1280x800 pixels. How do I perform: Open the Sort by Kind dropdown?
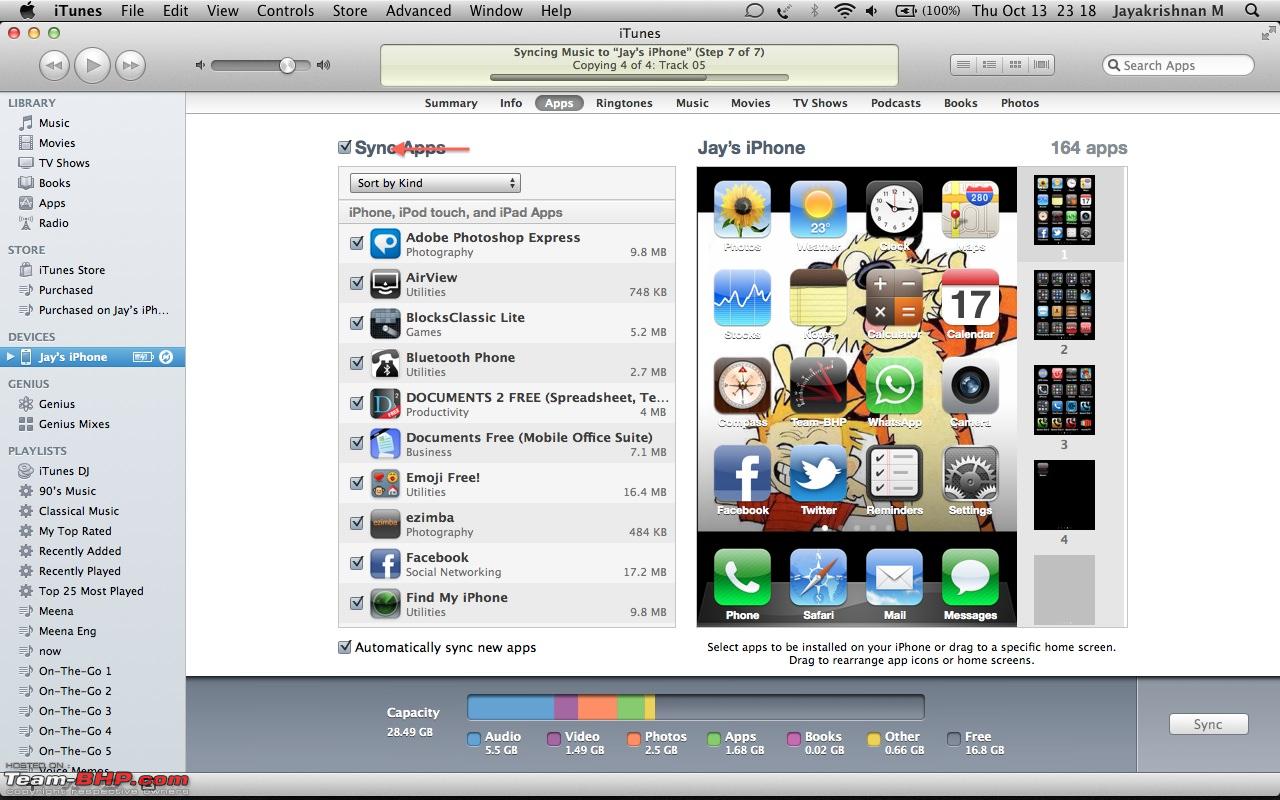[435, 183]
